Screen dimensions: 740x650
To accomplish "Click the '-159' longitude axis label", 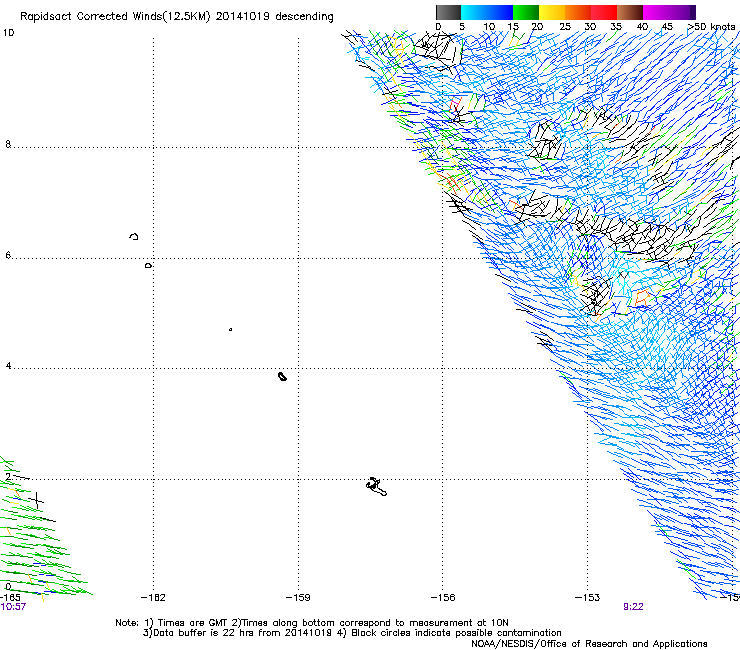I will coord(298,598).
